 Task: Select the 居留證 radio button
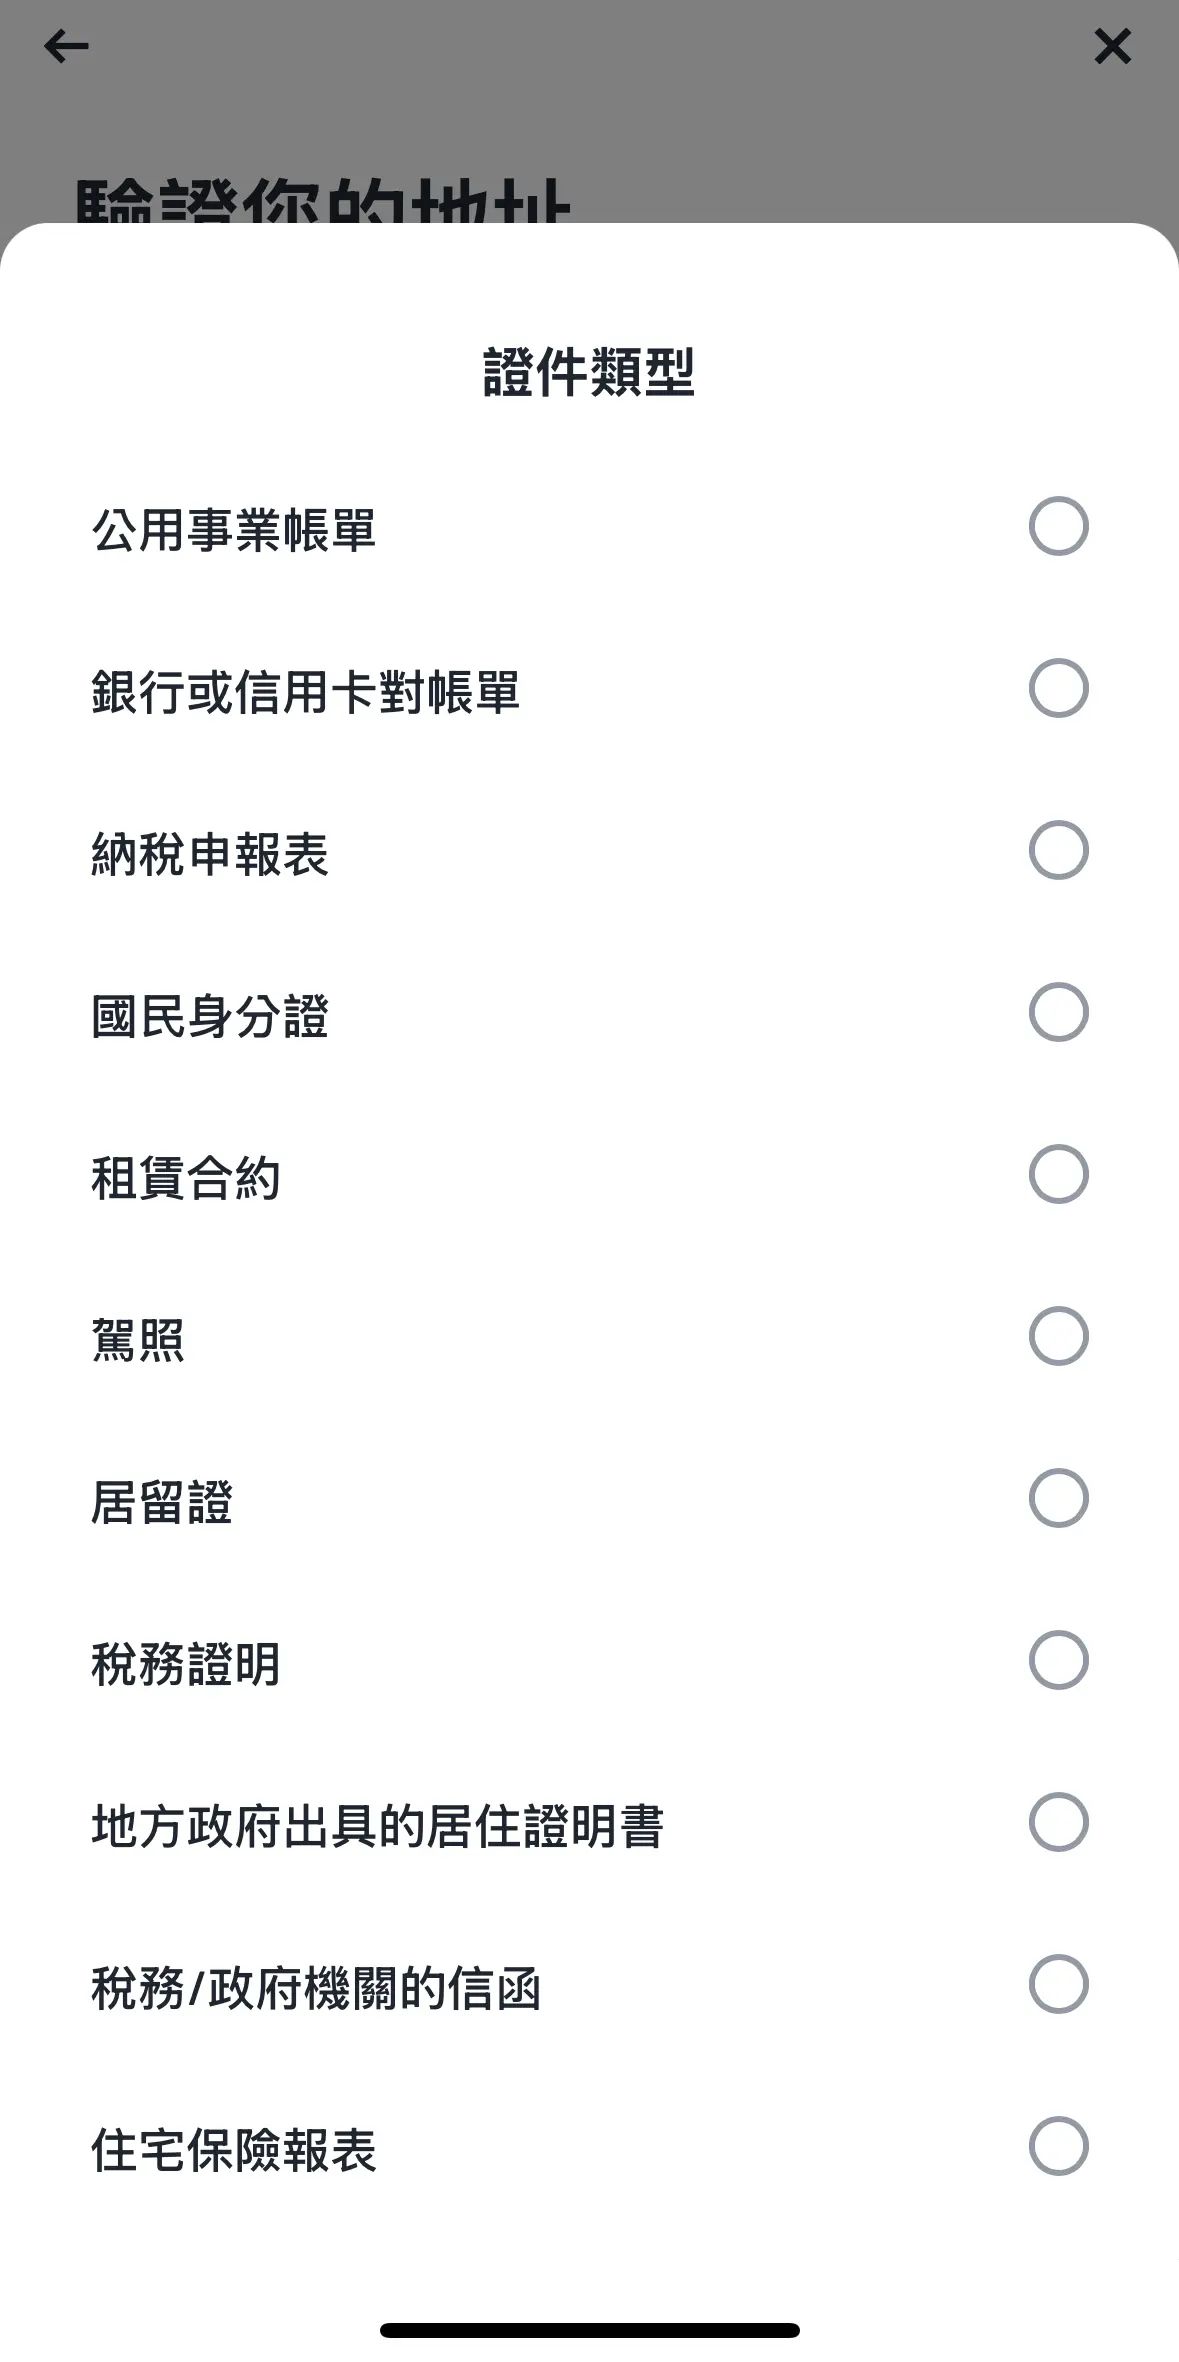(1058, 1498)
